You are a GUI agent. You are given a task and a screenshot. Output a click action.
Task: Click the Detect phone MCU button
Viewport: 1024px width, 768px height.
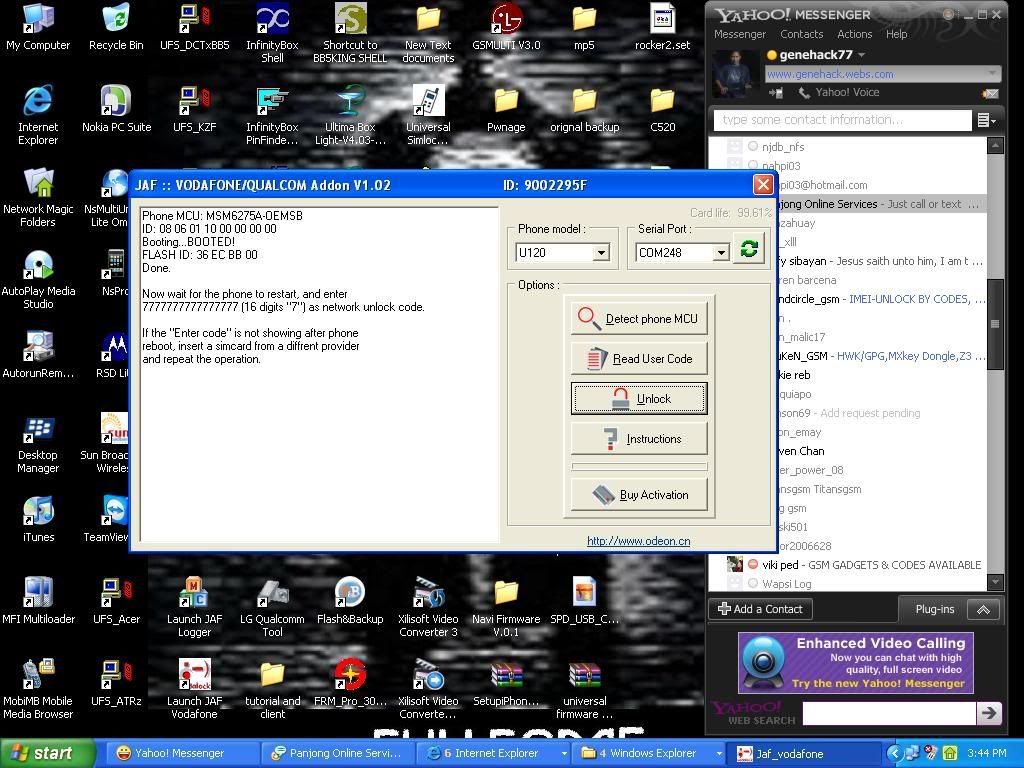(639, 318)
